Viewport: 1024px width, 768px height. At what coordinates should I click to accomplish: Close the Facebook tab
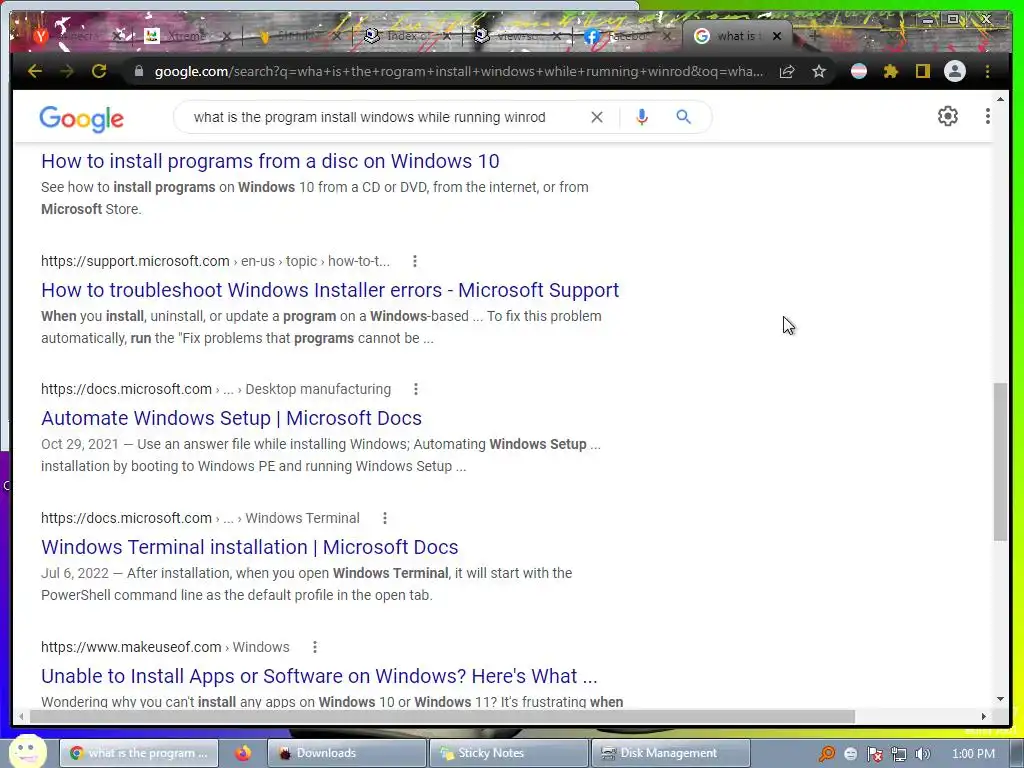pos(667,36)
